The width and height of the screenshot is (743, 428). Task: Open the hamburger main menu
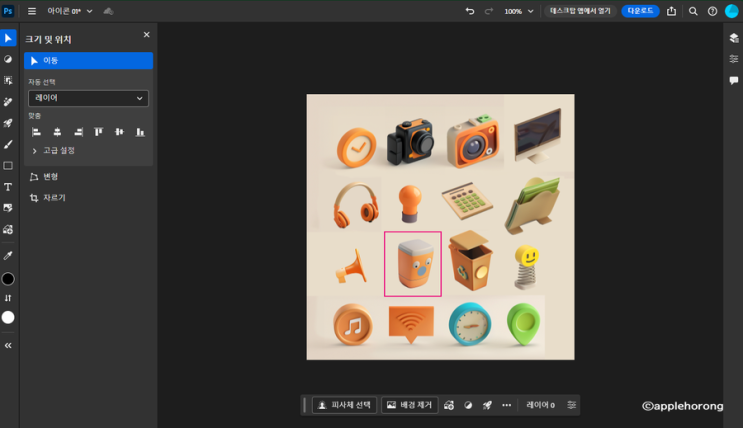(x=32, y=11)
